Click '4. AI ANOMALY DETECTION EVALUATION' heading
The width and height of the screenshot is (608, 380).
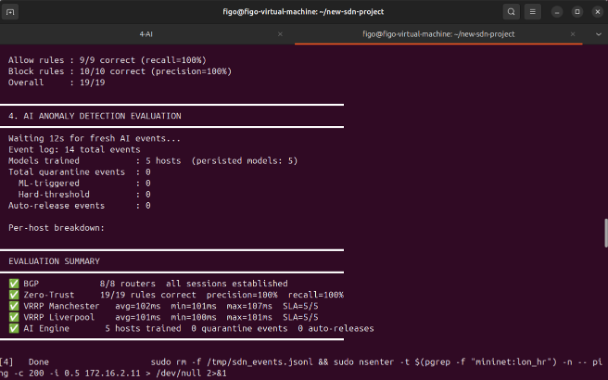[x=95, y=116]
